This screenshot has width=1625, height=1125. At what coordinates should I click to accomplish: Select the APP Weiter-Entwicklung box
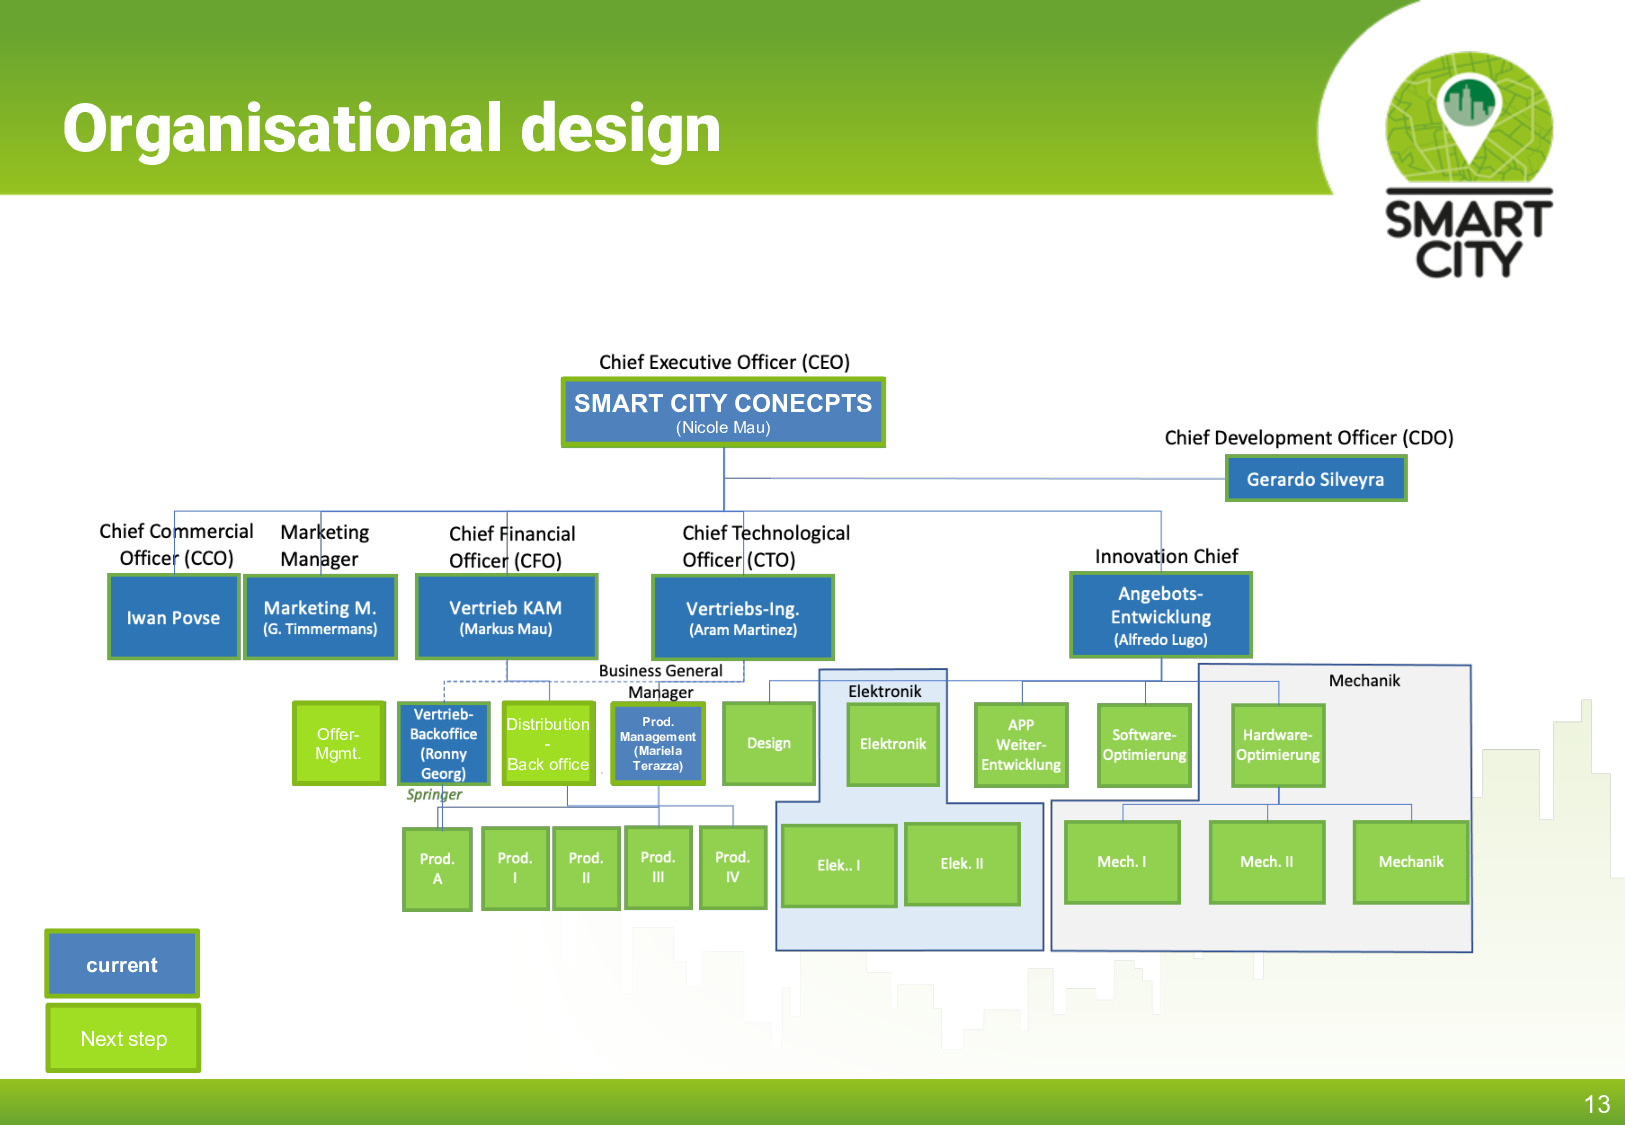[1020, 745]
